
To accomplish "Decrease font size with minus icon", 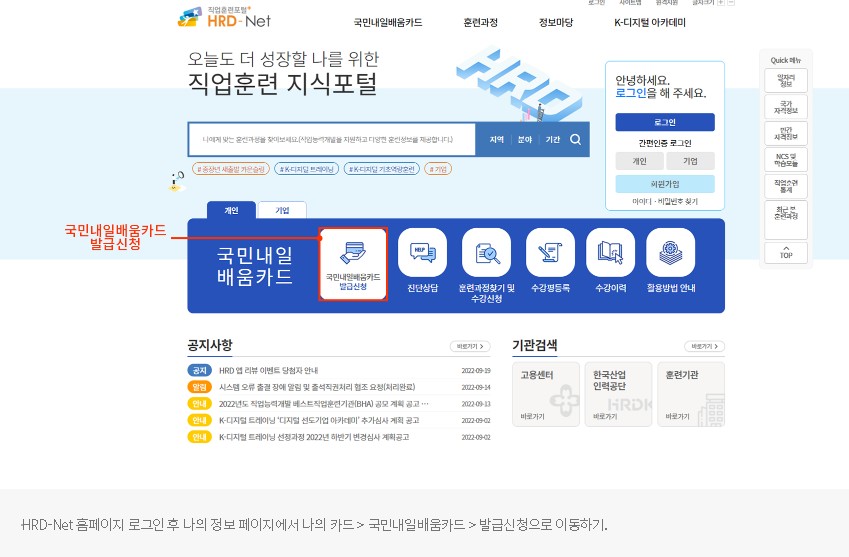I will (731, 3).
